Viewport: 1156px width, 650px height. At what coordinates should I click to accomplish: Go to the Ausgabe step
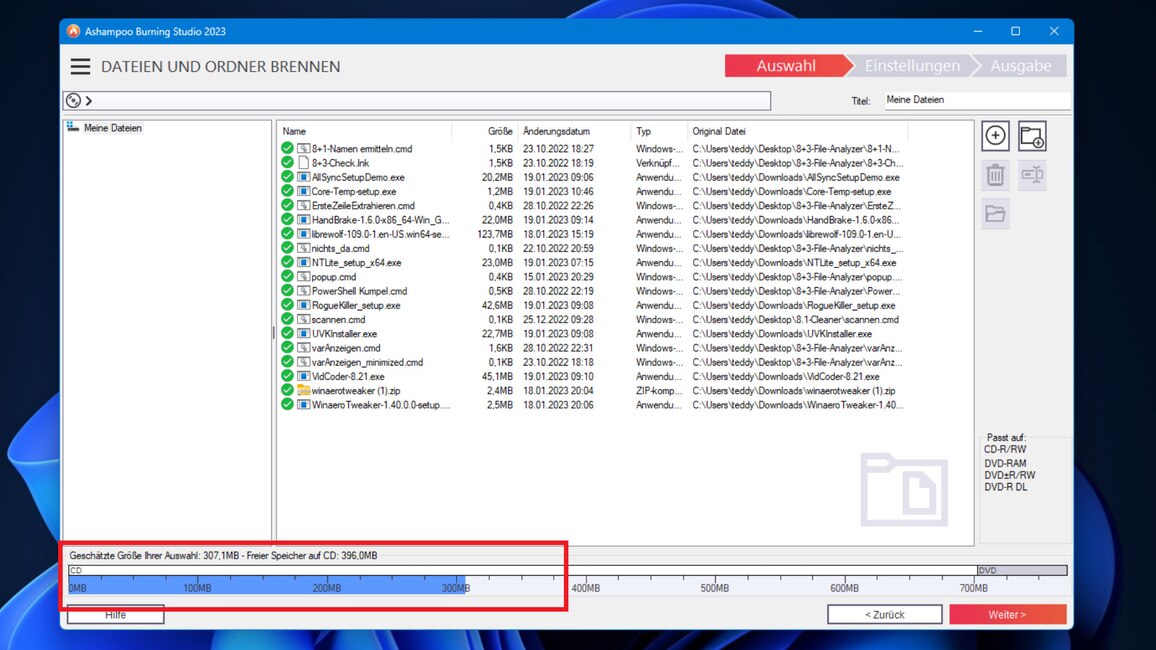[x=1020, y=66]
